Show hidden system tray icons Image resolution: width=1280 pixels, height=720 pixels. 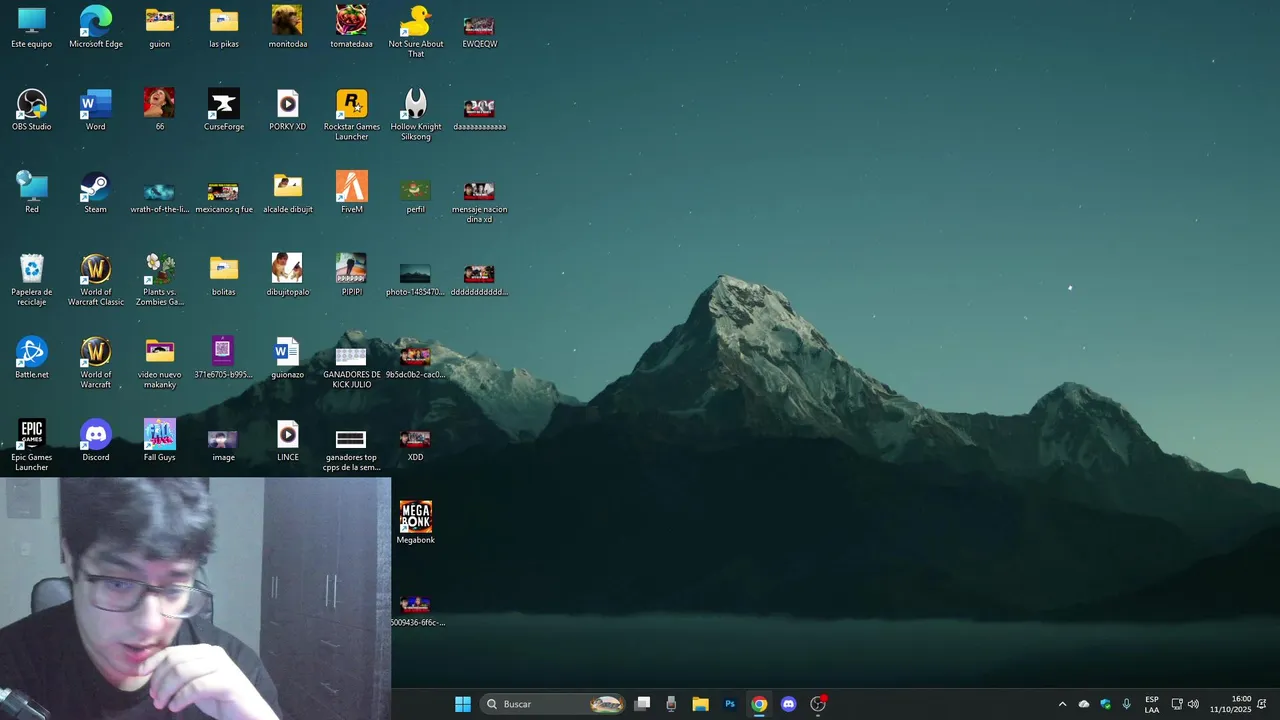[1062, 704]
